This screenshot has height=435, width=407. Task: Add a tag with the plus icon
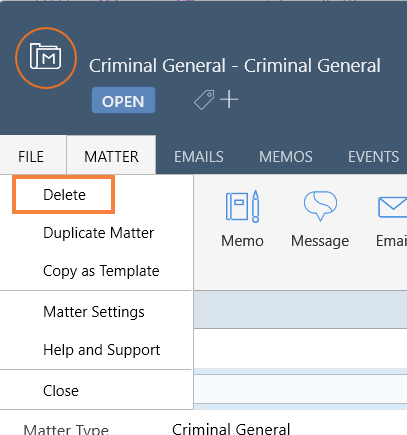[x=229, y=99]
